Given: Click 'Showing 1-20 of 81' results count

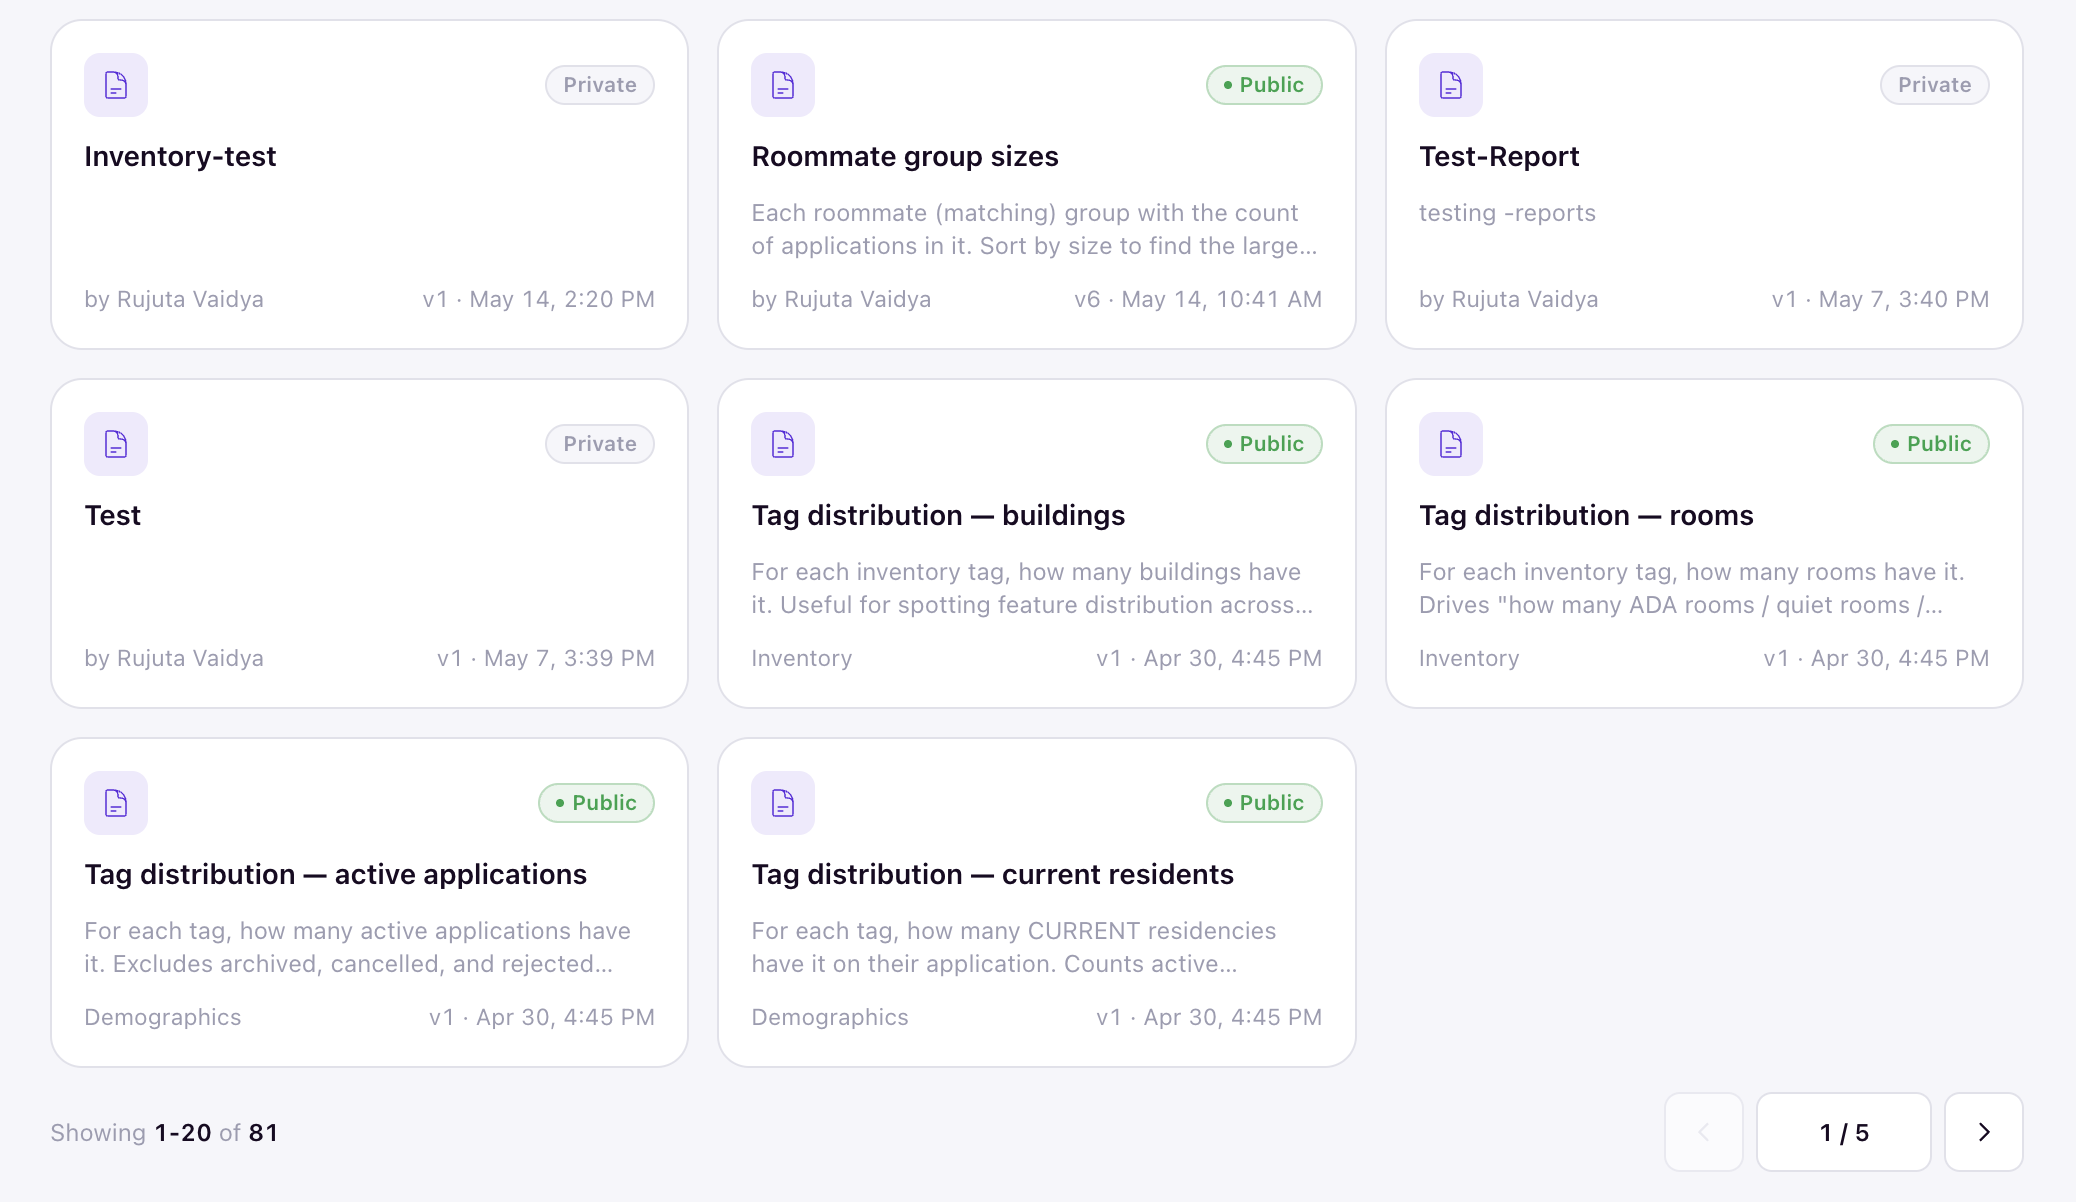Looking at the screenshot, I should (x=164, y=1133).
